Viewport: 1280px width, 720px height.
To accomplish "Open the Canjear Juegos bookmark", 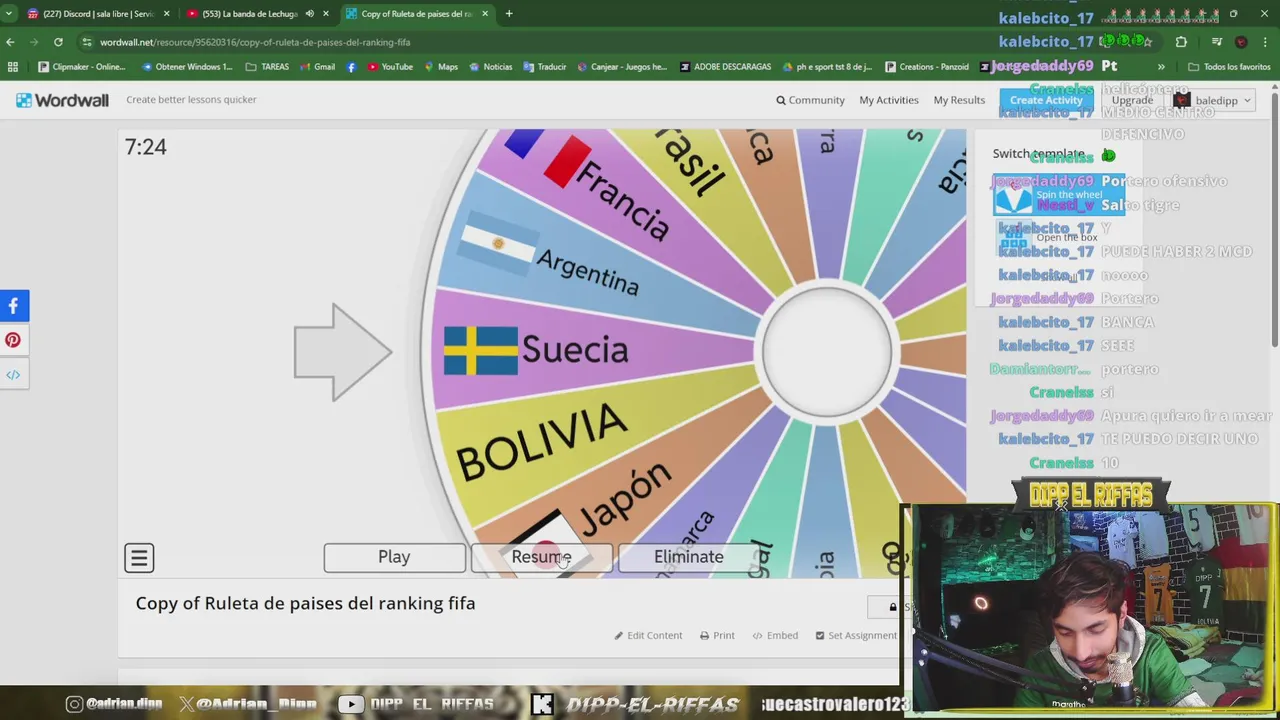I will 621,67.
